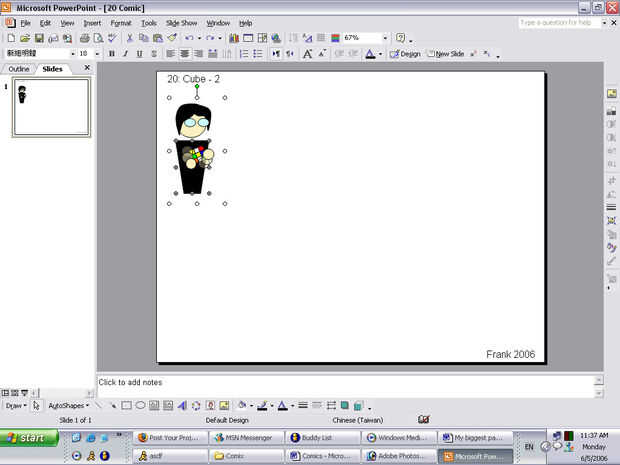620x465 pixels.
Task: Print the presentation using the printer icon
Action: [84, 38]
